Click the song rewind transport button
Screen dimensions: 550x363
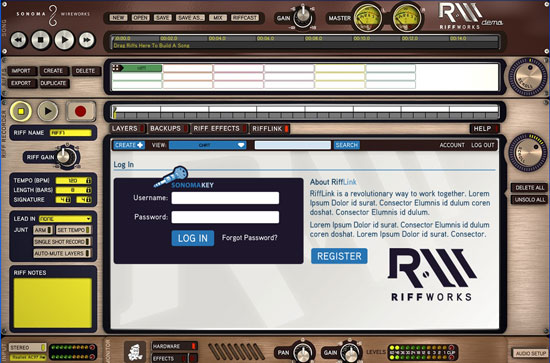point(18,40)
